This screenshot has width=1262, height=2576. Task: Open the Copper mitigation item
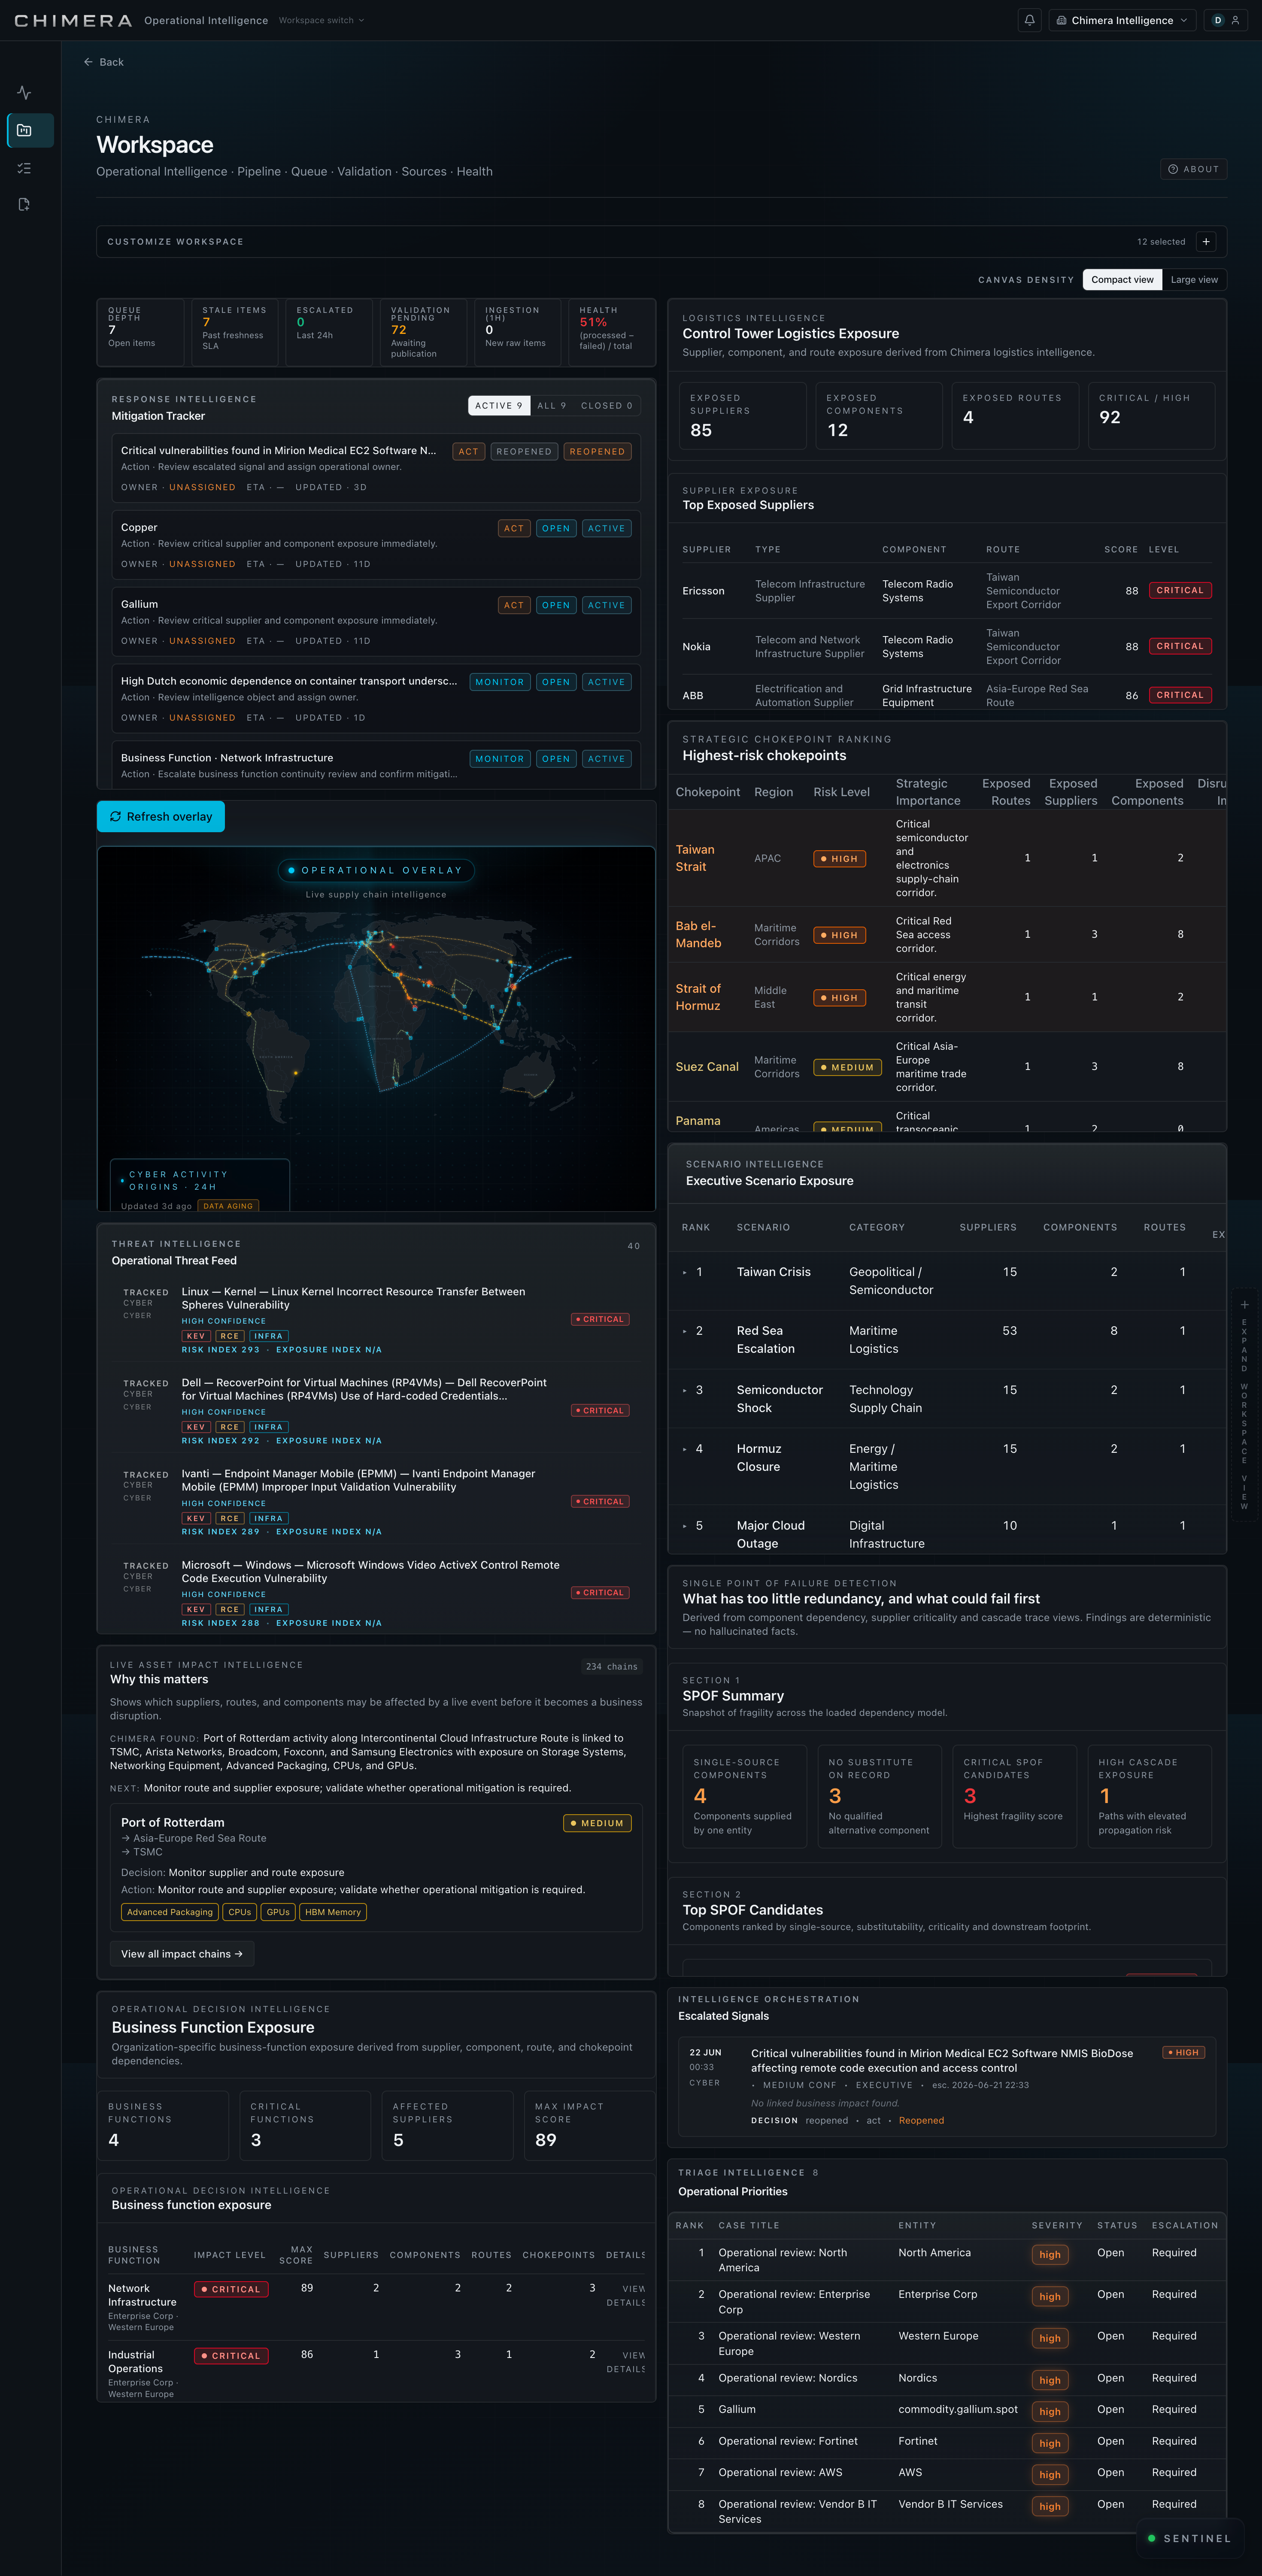376,546
